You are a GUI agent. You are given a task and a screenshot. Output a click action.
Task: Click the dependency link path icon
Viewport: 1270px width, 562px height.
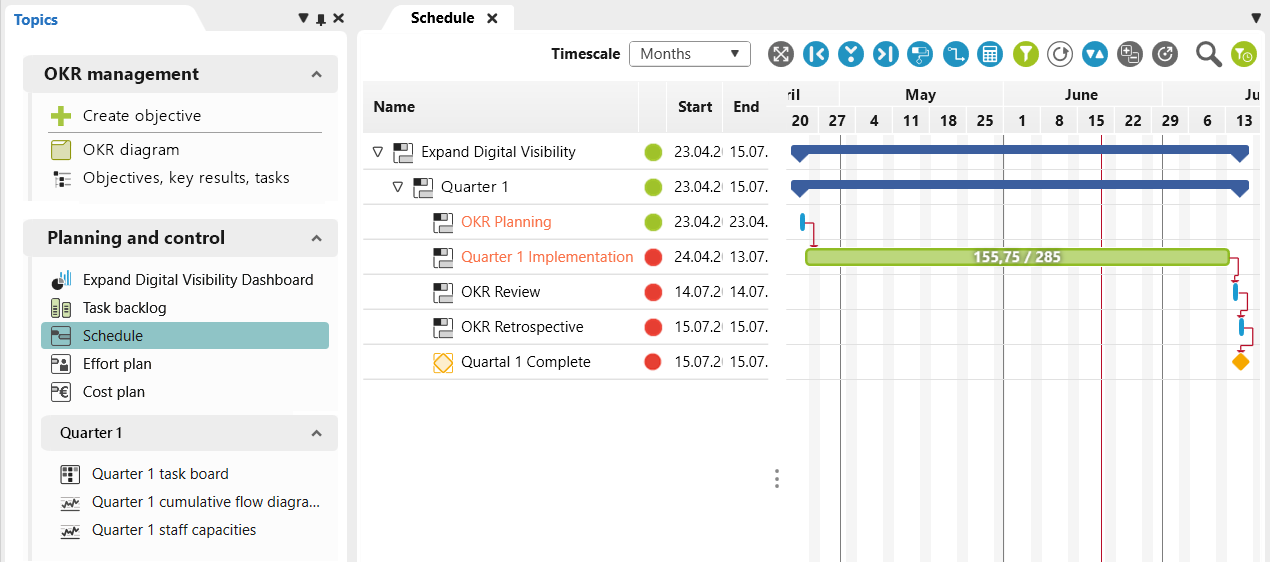click(955, 54)
